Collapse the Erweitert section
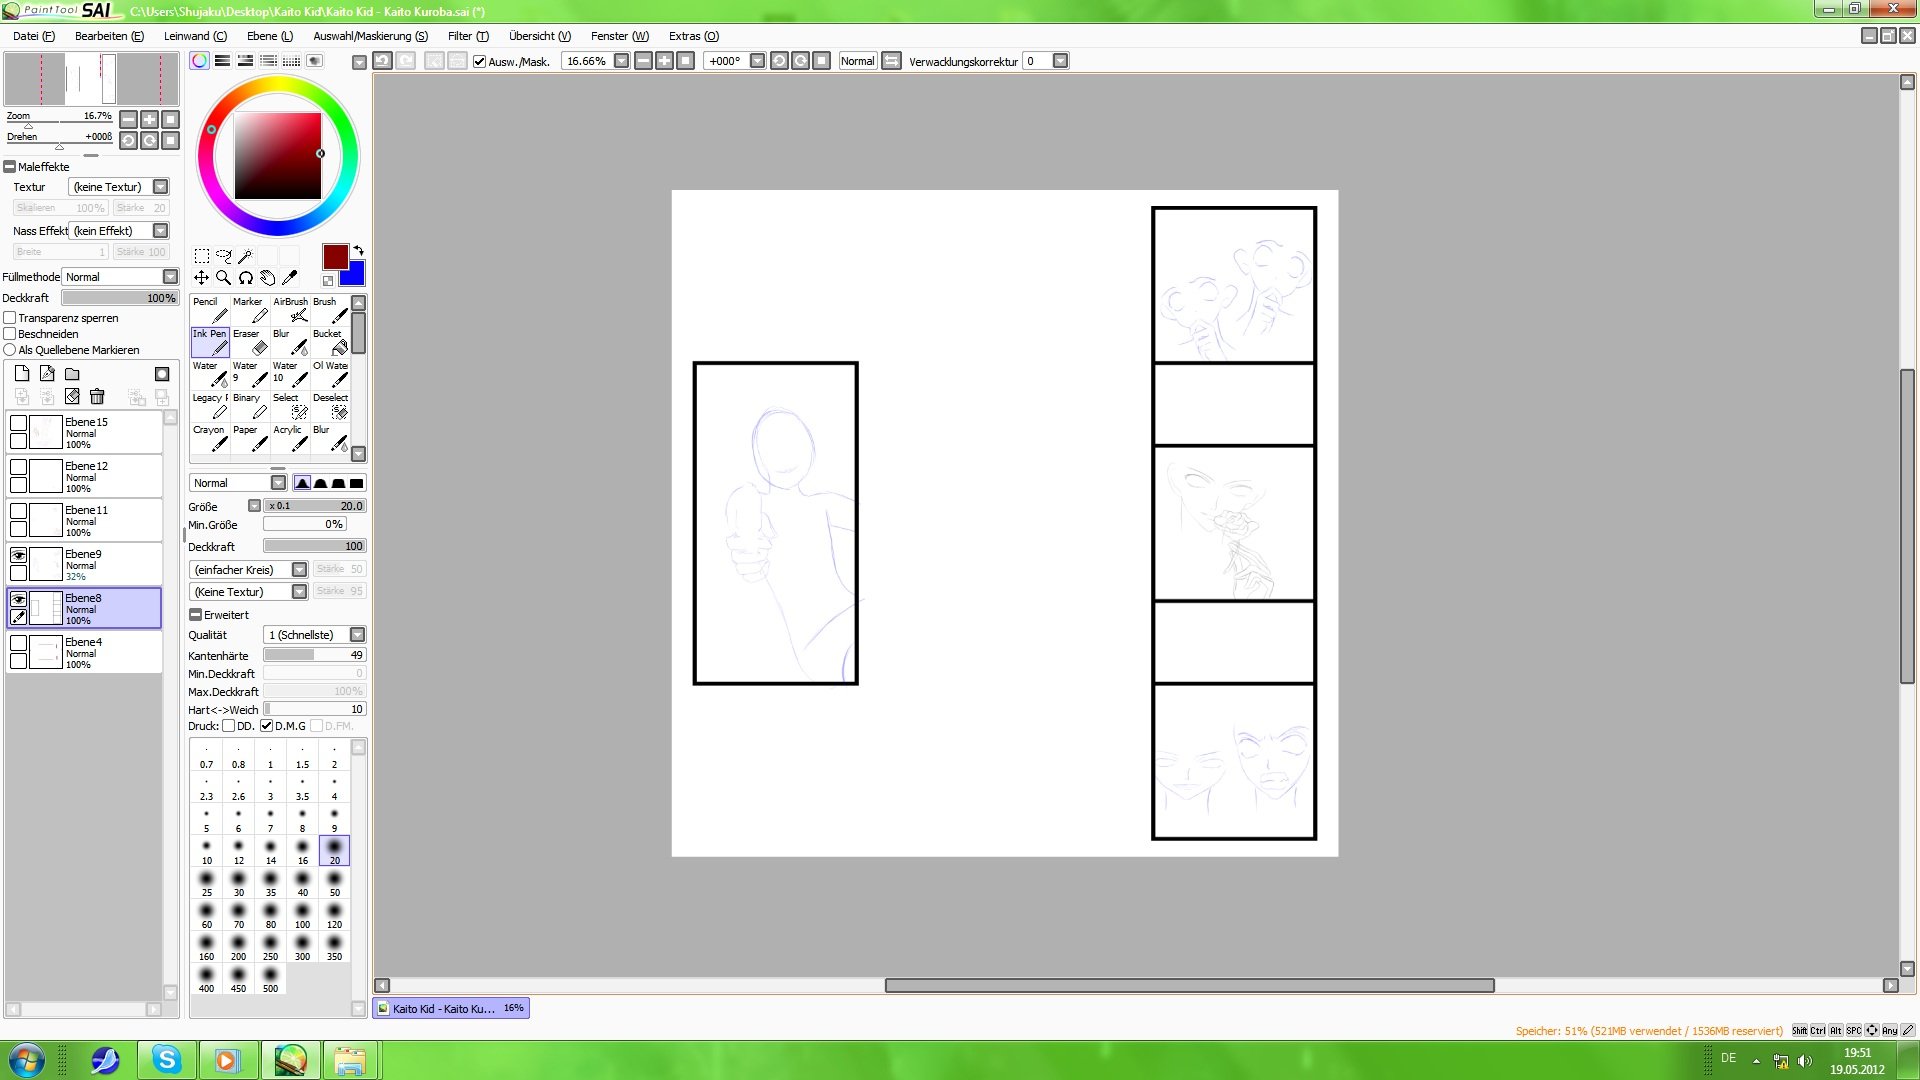Image resolution: width=1920 pixels, height=1080 pixels. [x=195, y=615]
